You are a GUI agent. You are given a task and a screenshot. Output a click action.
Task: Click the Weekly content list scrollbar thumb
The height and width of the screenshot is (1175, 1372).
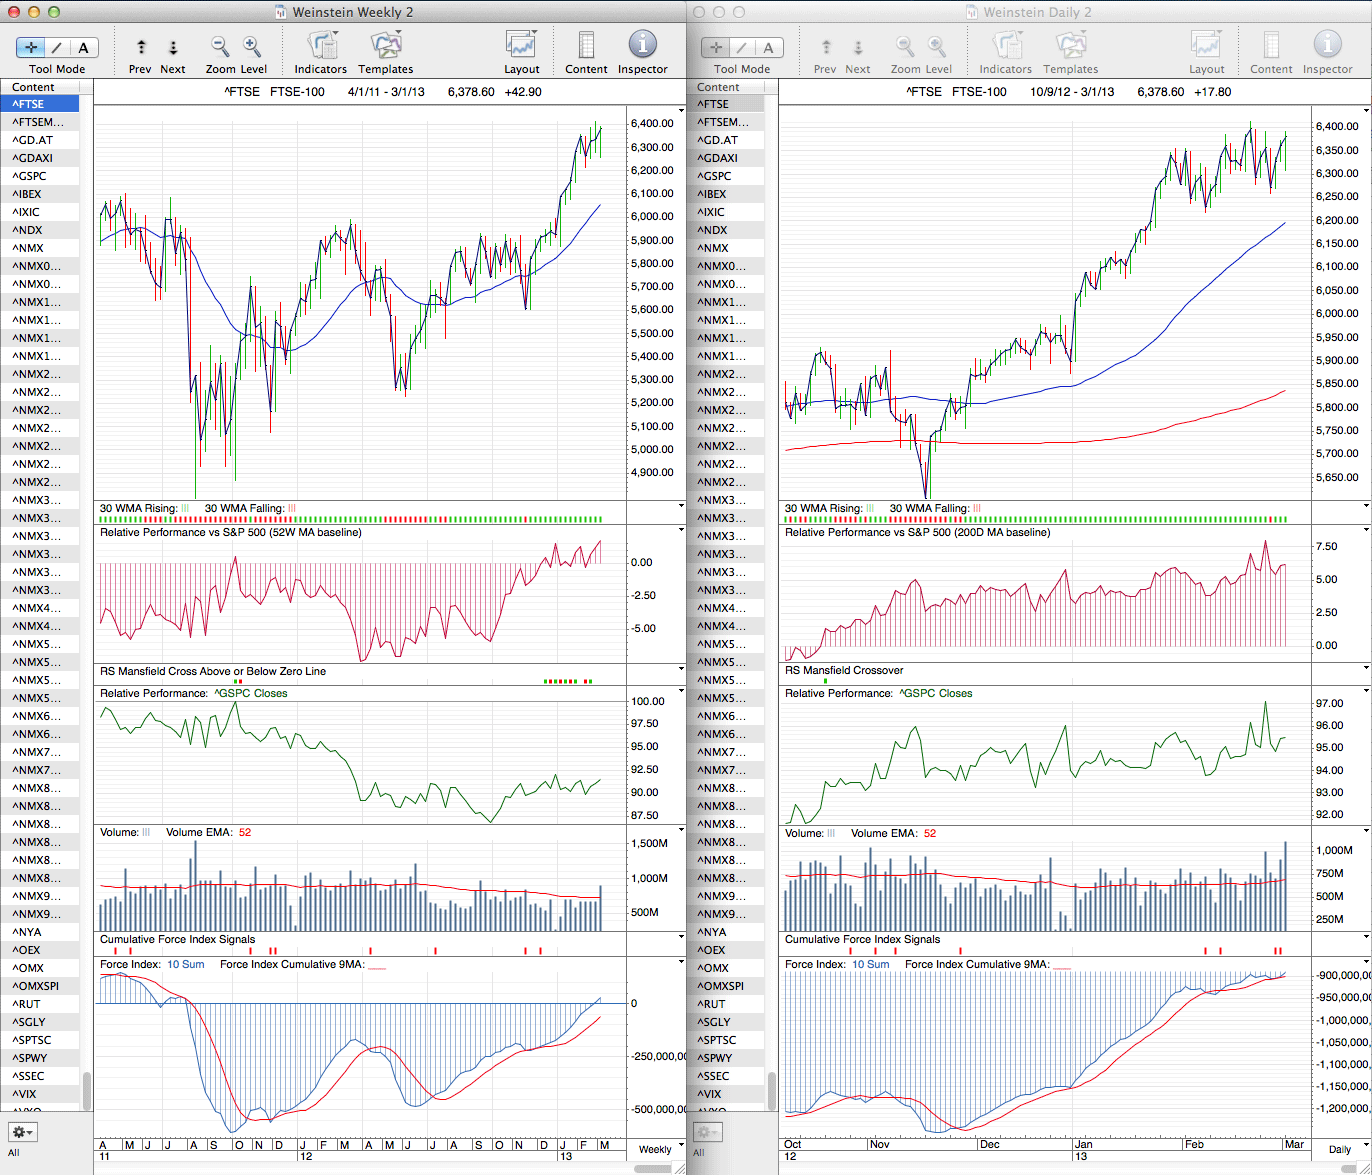tap(87, 1090)
